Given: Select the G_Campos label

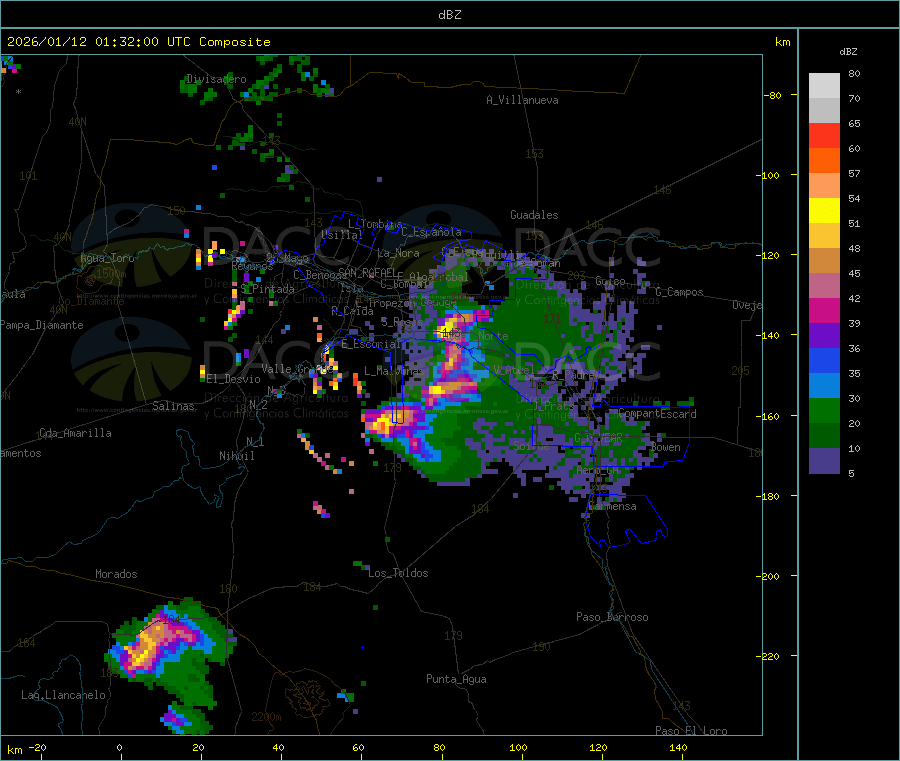Looking at the screenshot, I should (x=679, y=292).
